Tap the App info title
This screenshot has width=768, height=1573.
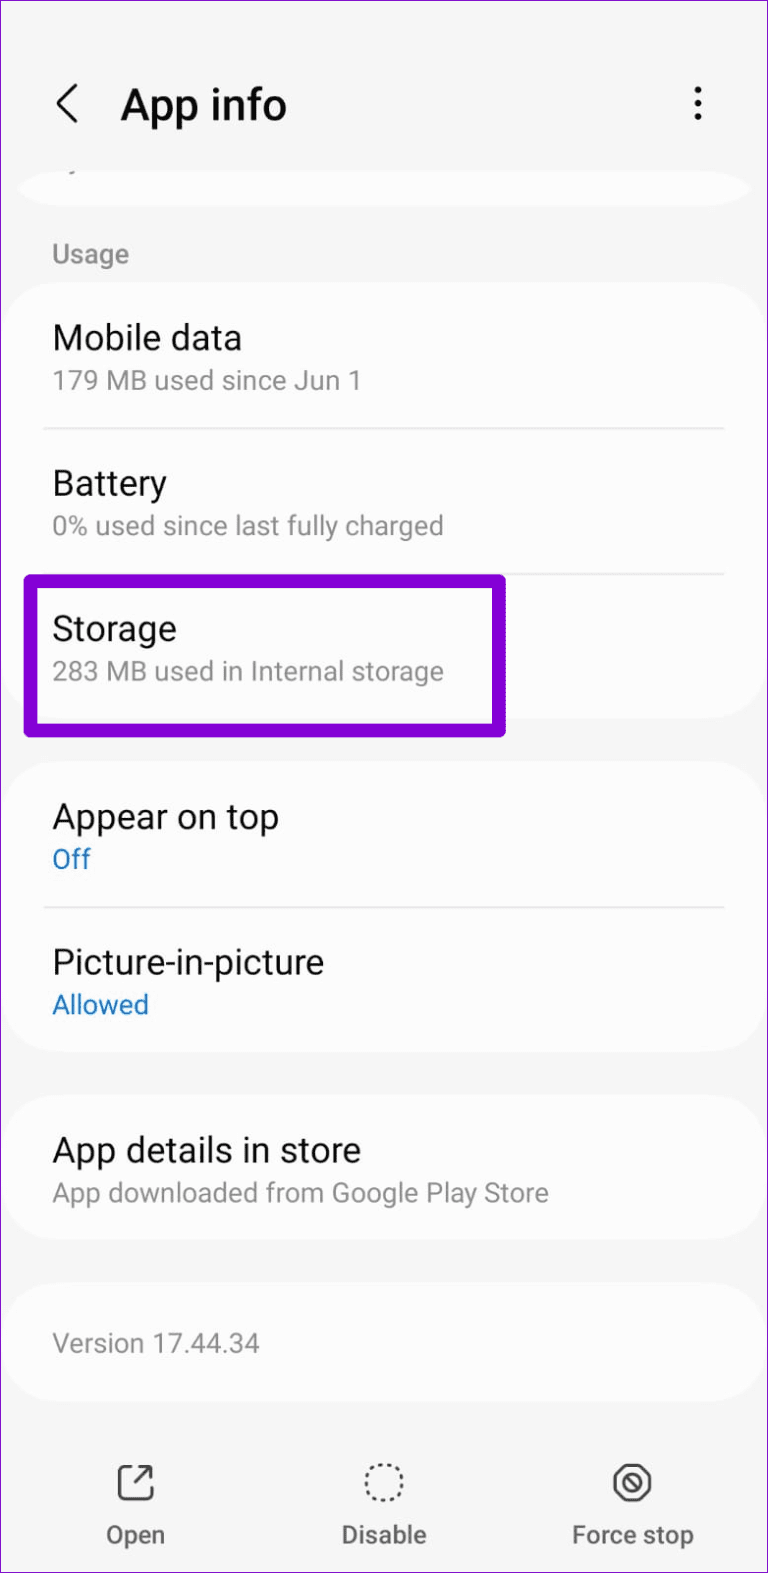[203, 105]
